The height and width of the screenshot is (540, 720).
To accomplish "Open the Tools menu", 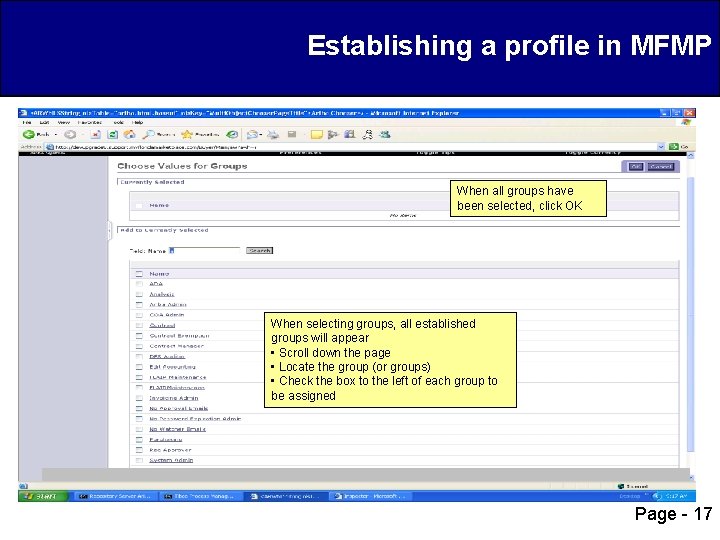I will click(x=118, y=123).
